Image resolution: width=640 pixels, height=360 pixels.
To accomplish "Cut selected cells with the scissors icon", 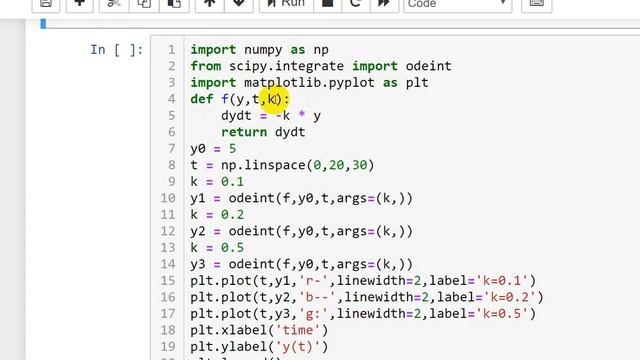I will [x=114, y=4].
